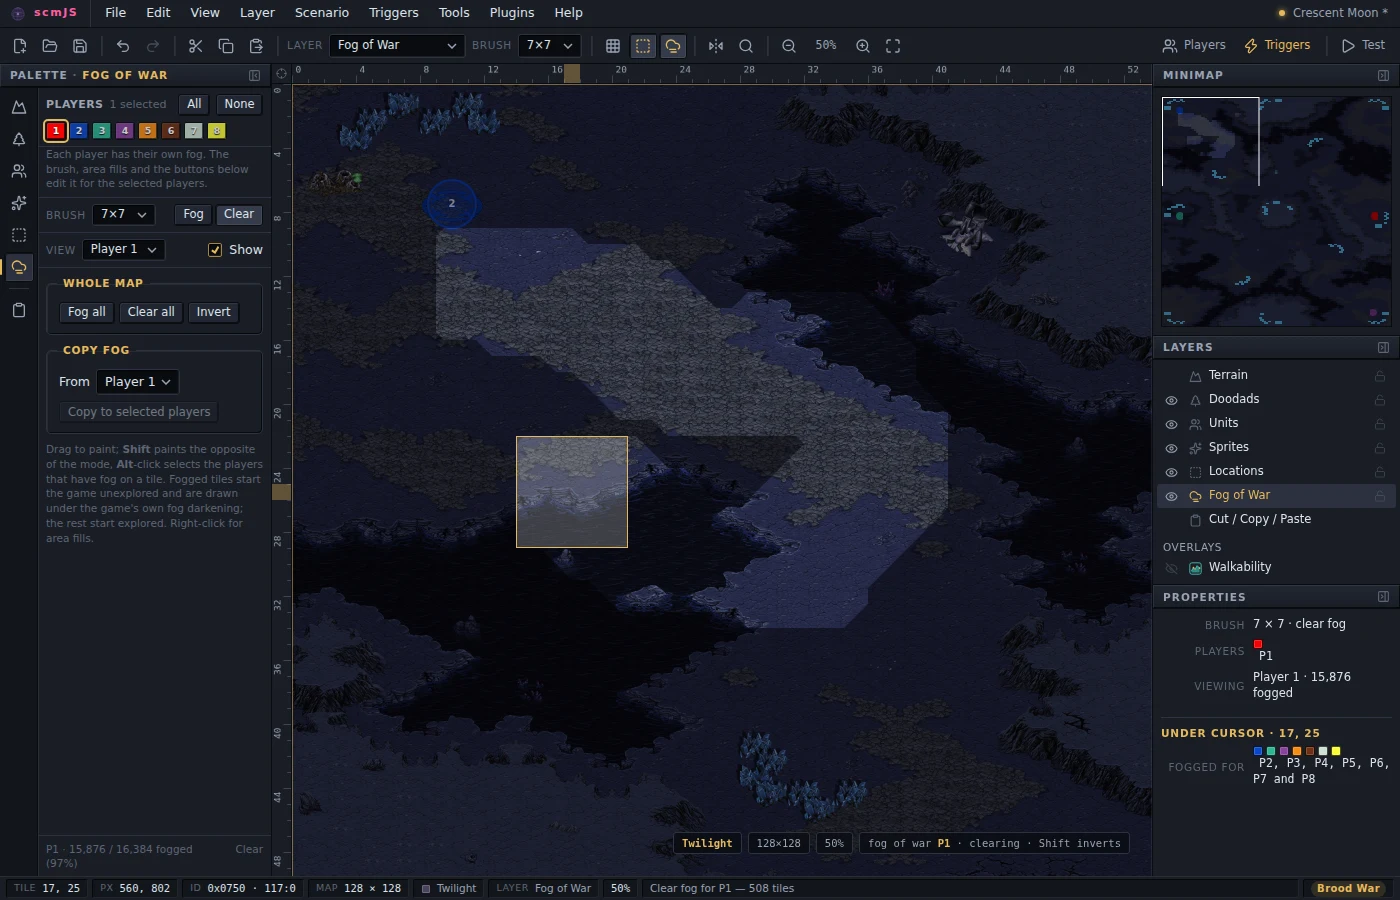Toggle the grid icon in the toolbar
Image resolution: width=1400 pixels, height=900 pixels.
613,46
